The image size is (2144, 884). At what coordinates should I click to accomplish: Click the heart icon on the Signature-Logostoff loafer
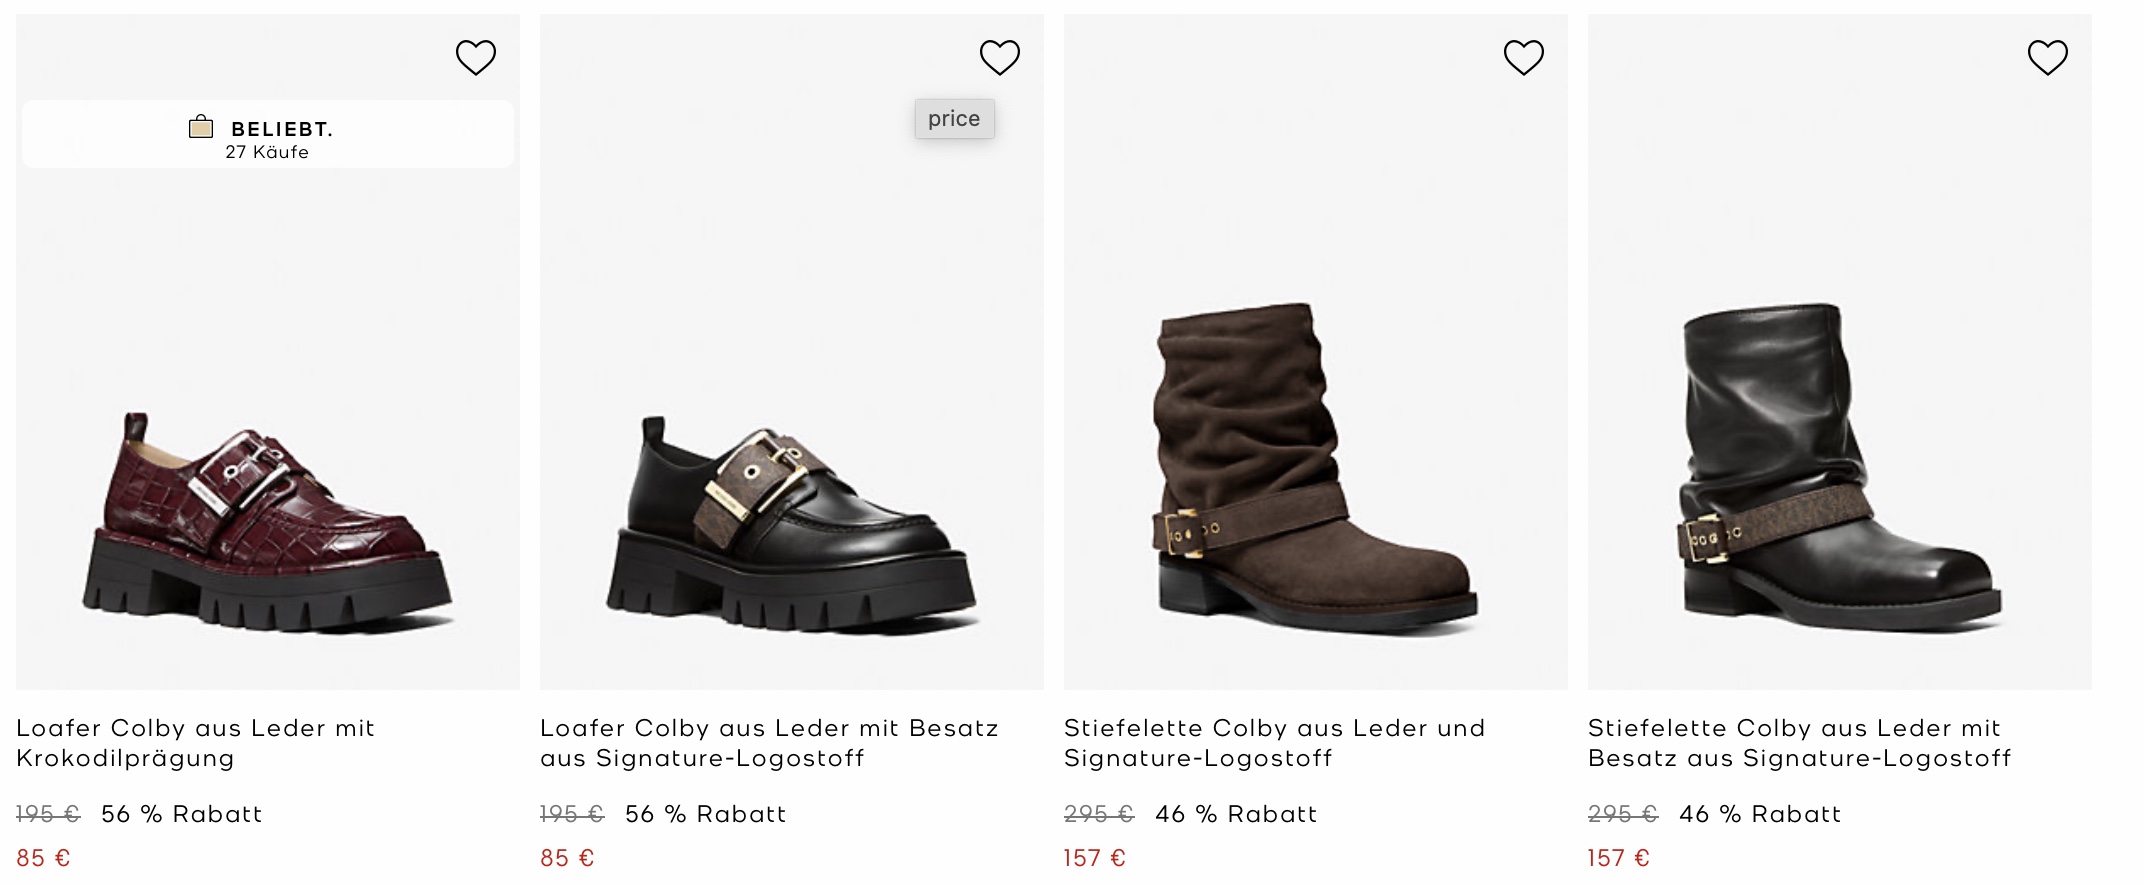click(x=1000, y=56)
